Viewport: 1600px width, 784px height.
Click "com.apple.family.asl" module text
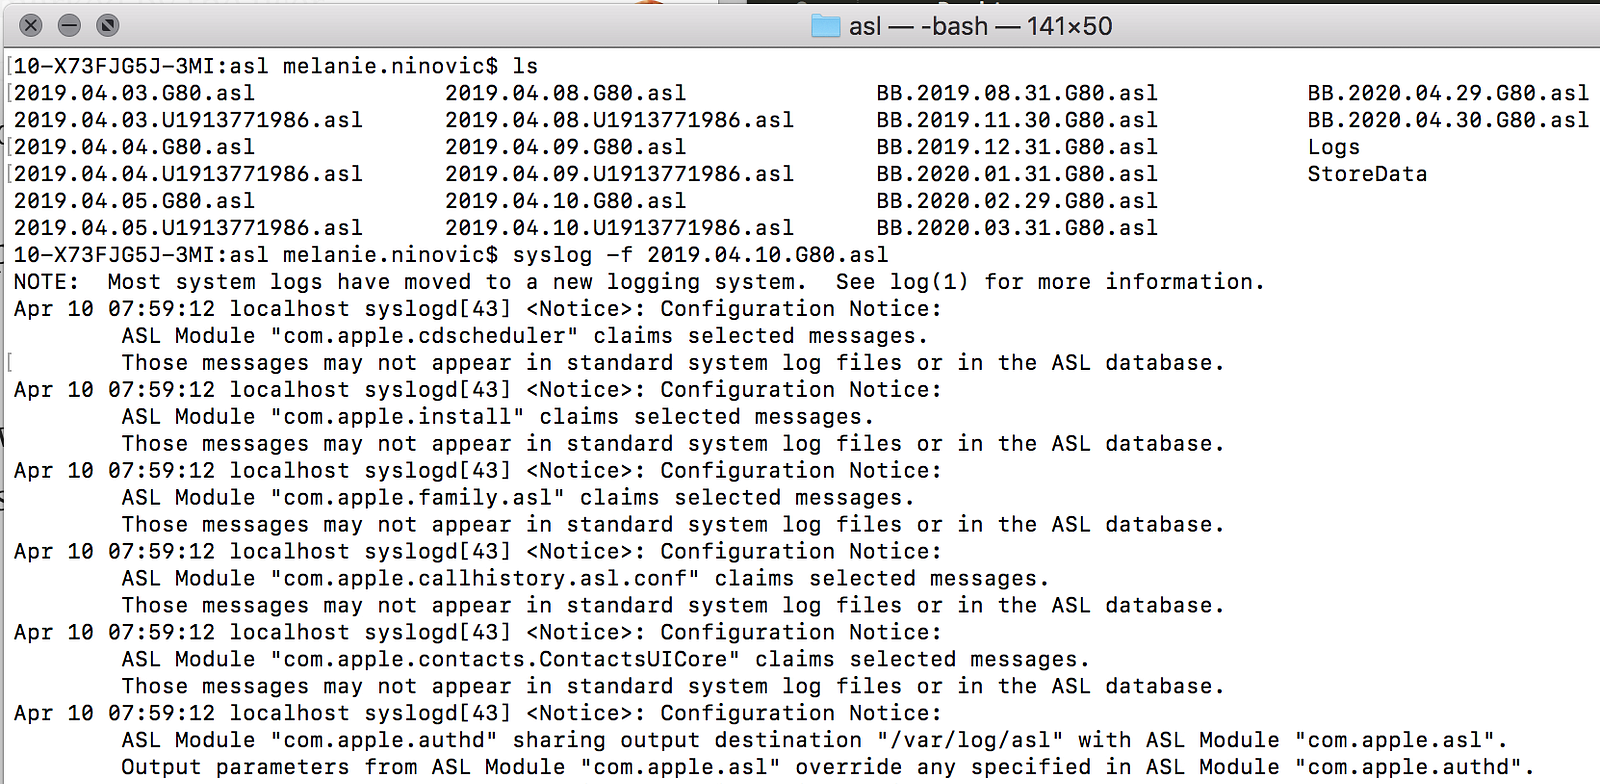pos(417,498)
